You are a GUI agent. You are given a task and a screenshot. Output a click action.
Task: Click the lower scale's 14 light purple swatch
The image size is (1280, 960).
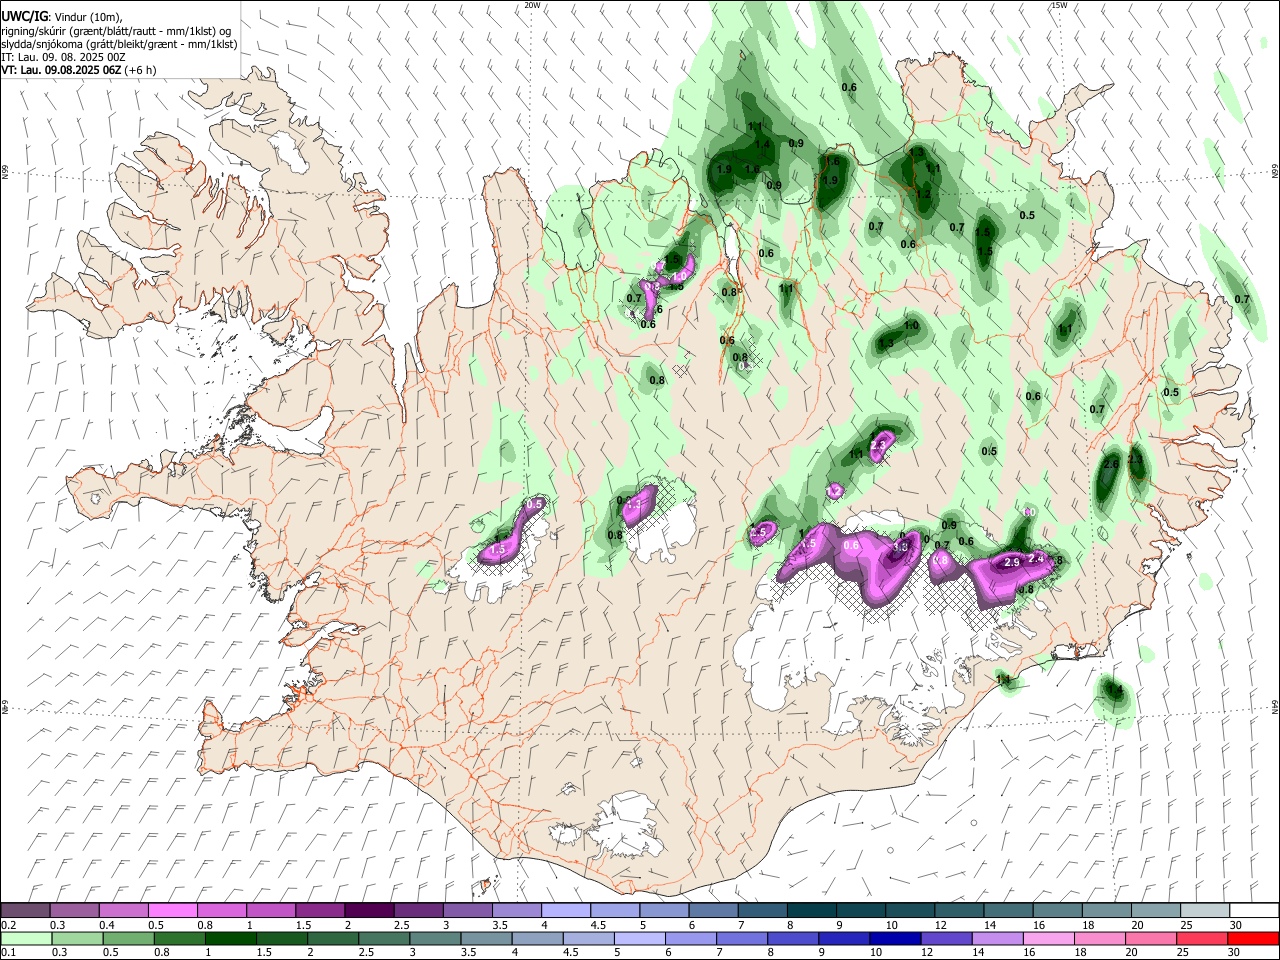tap(996, 939)
